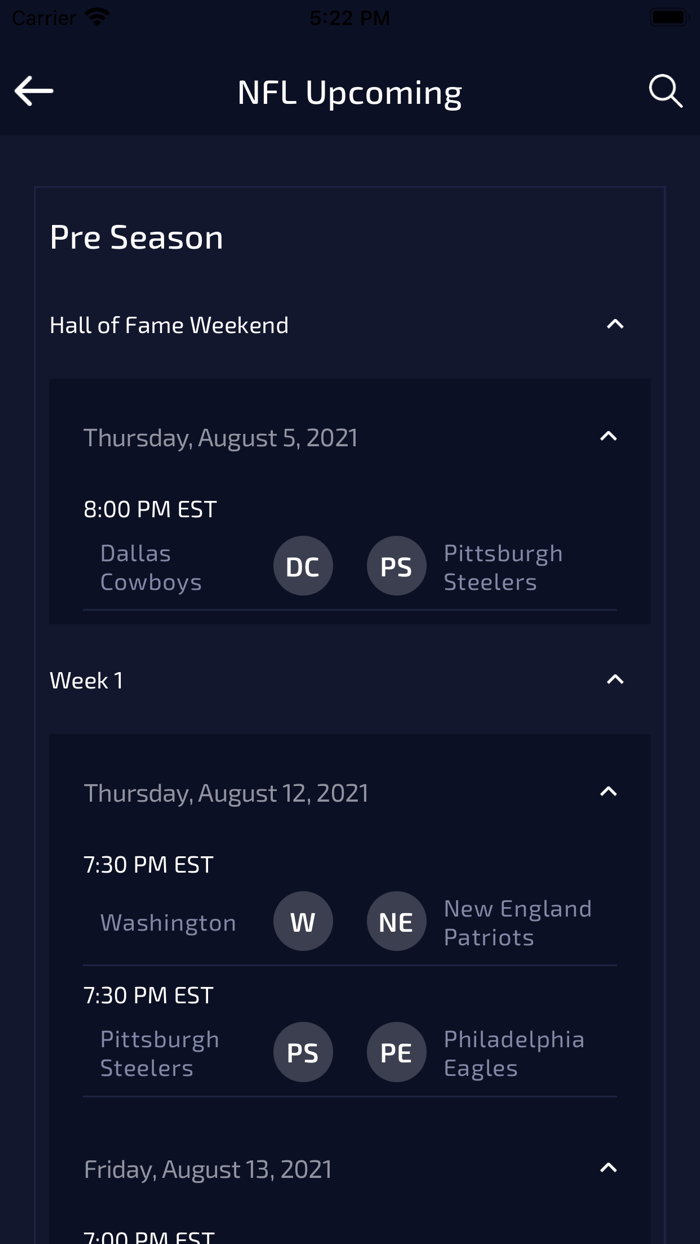Open the Dallas Cowboys team name

tap(151, 567)
